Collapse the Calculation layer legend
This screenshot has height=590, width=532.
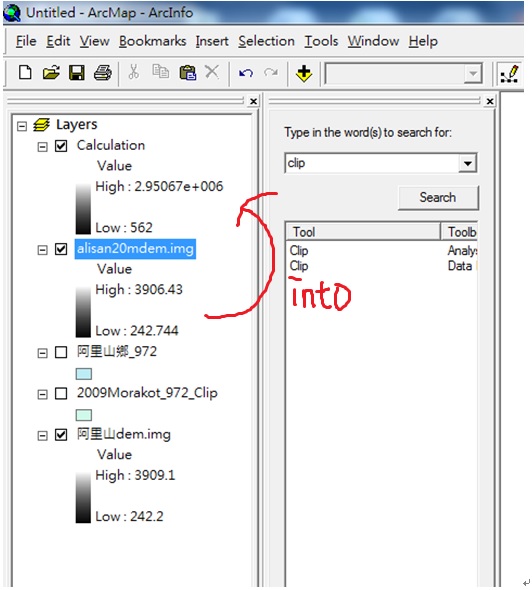click(43, 146)
